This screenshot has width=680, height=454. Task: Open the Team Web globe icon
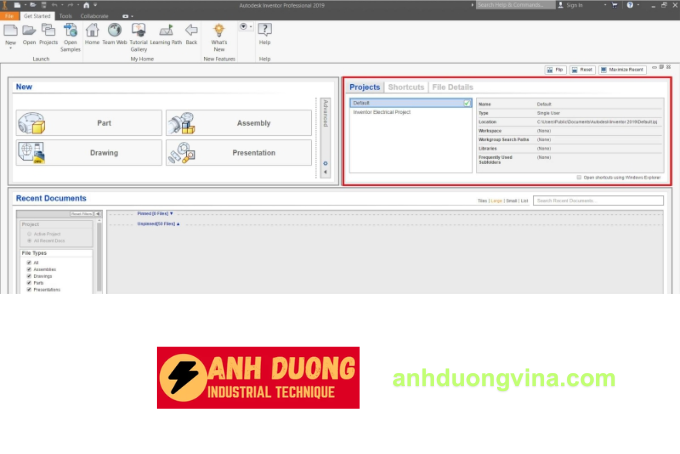click(114, 33)
